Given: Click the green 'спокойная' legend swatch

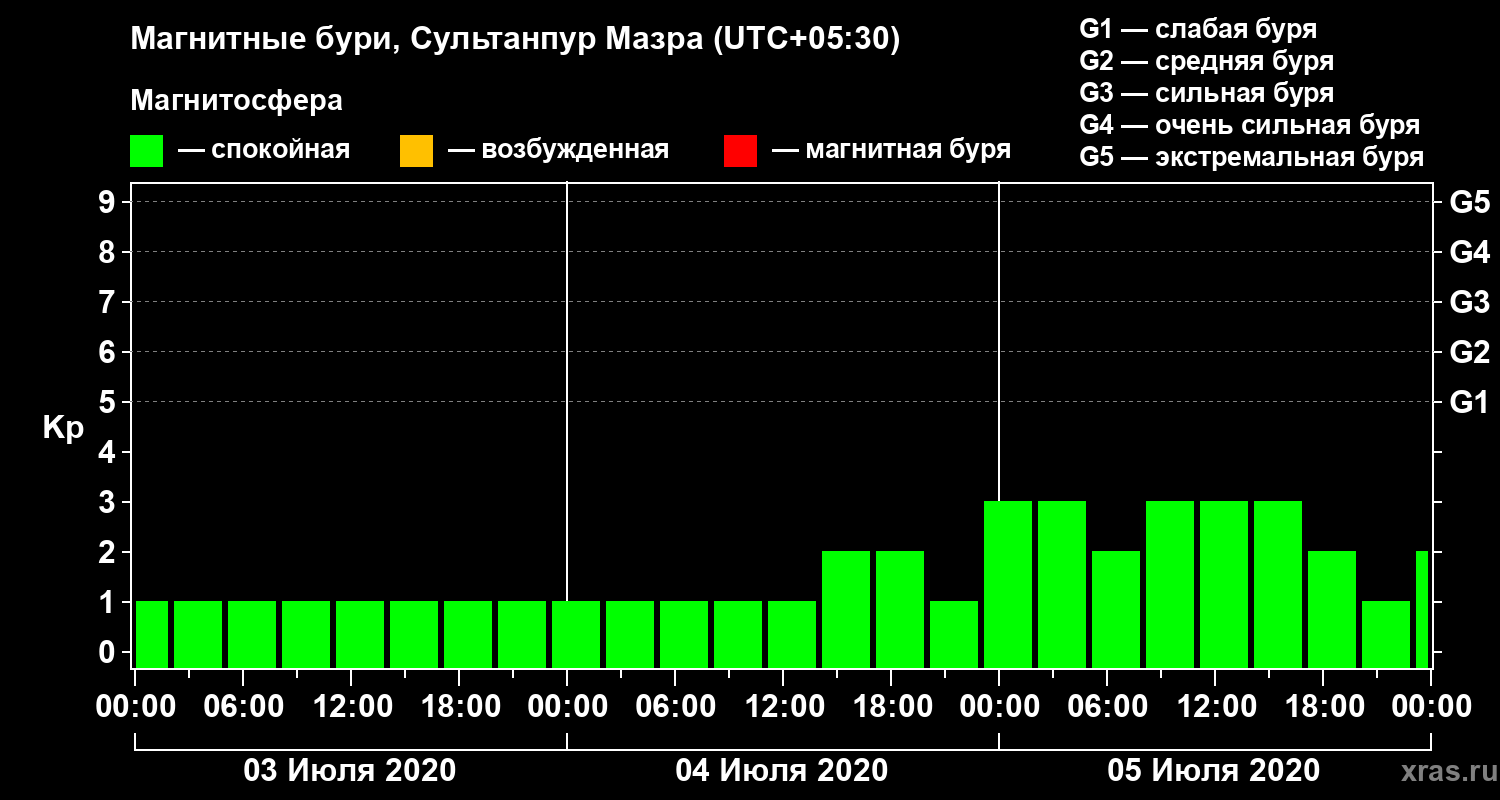Looking at the screenshot, I should pos(146,151).
